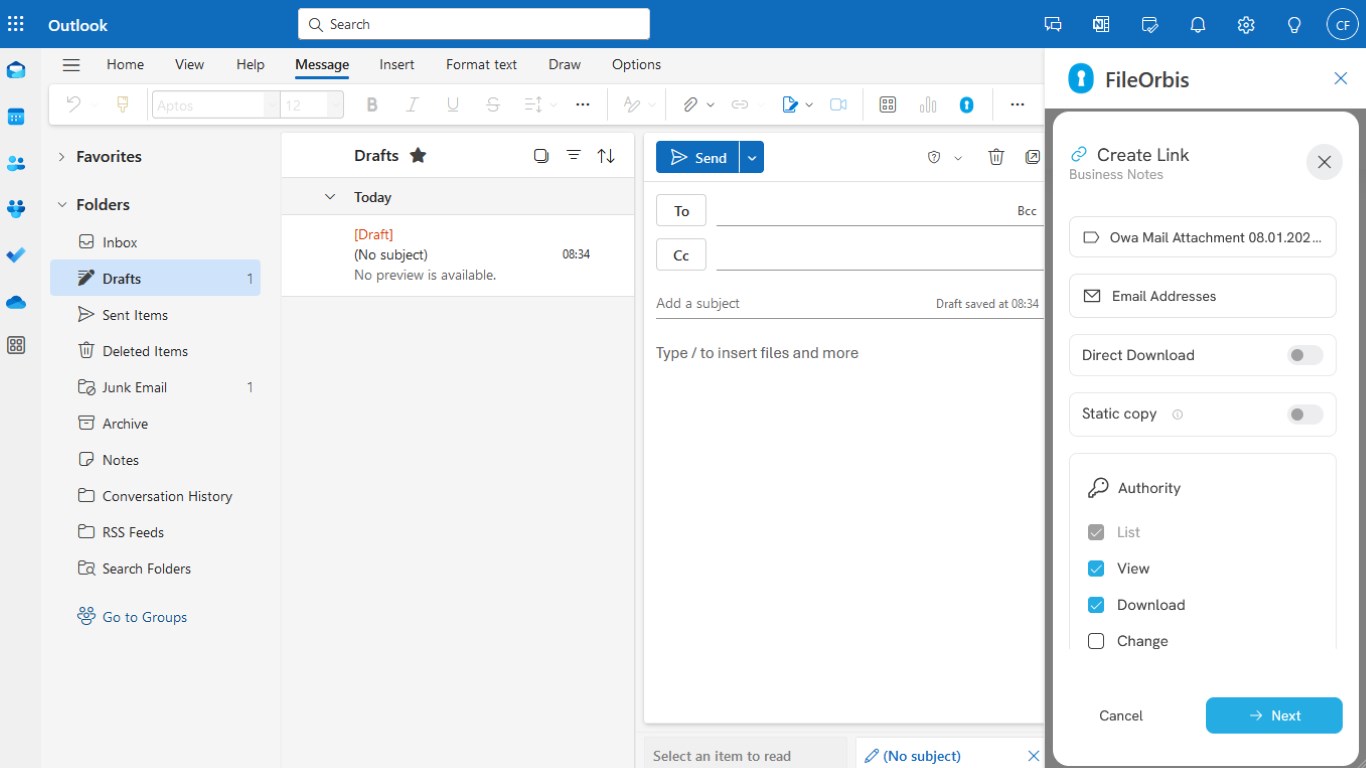Open the chat bubbles icon in header
1366x768 pixels.
1053,25
